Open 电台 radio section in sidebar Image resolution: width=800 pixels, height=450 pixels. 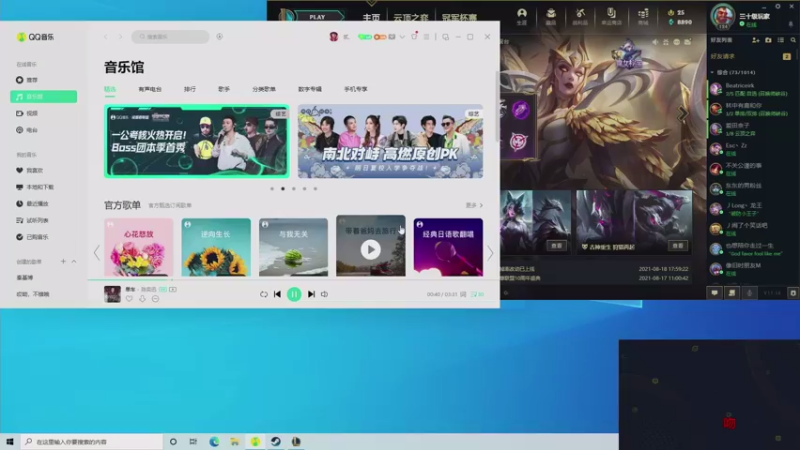click(x=27, y=130)
